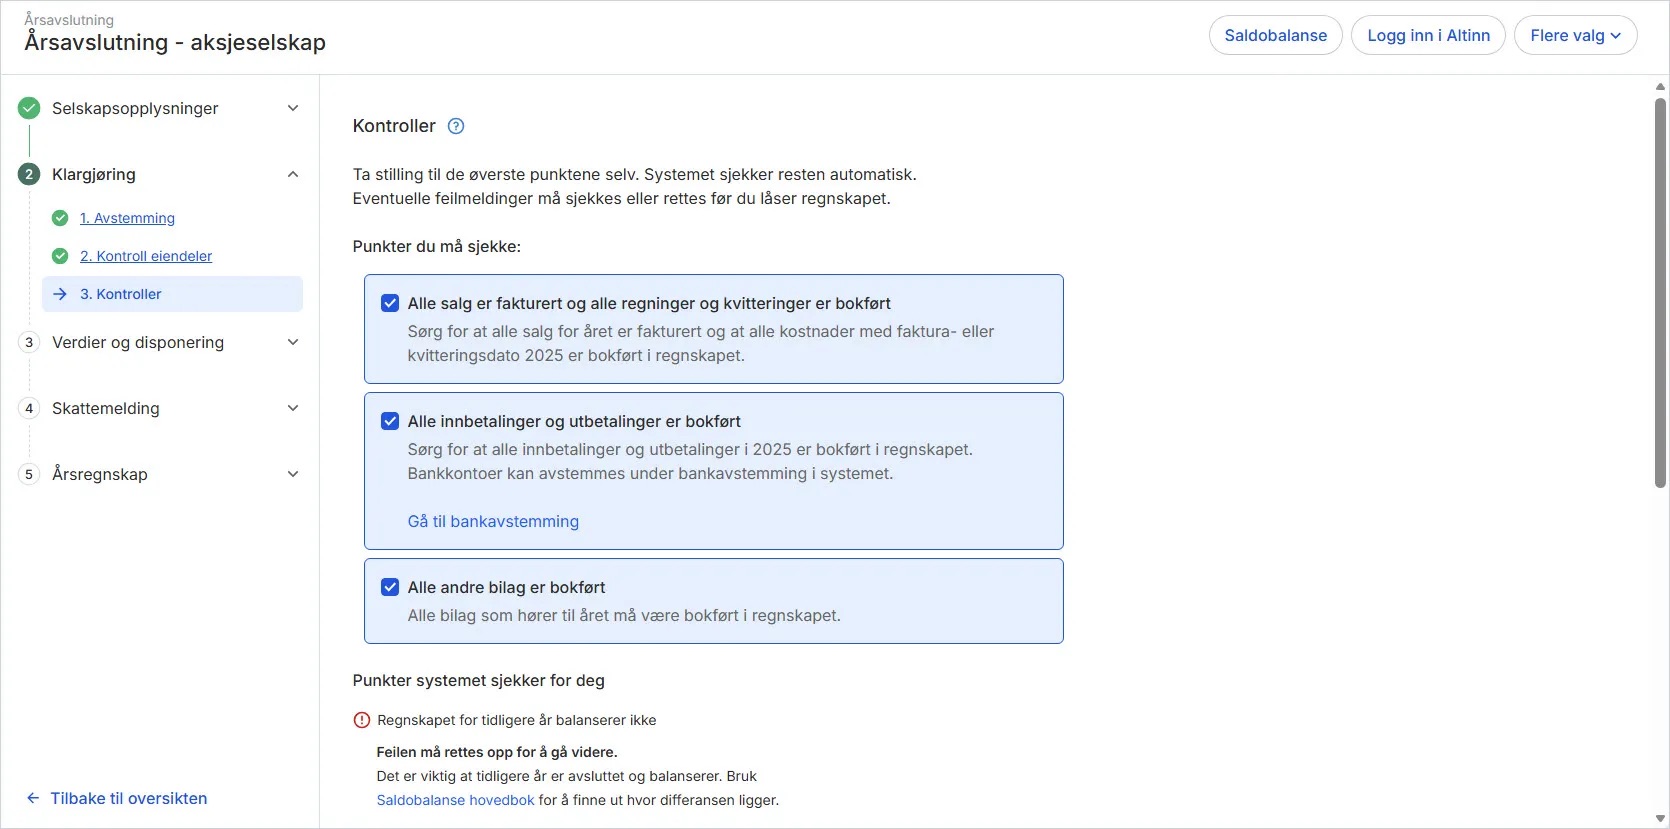
Task: Expand the Verdier og disponering chevron
Action: [293, 342]
